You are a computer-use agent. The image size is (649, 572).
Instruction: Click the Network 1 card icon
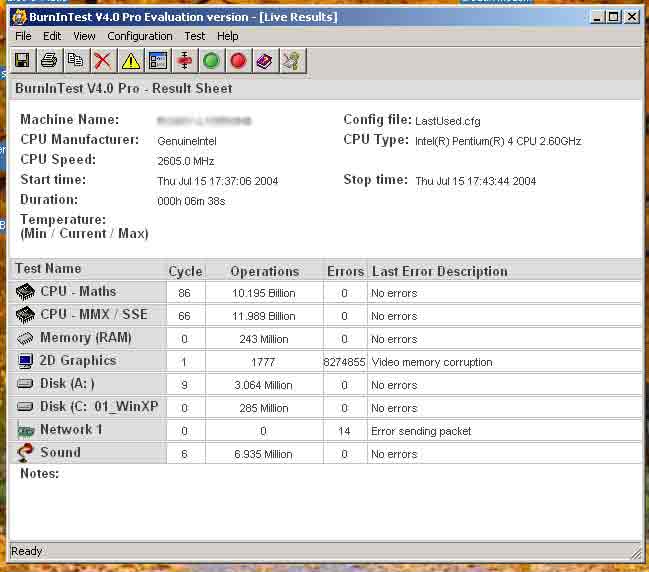[x=26, y=430]
